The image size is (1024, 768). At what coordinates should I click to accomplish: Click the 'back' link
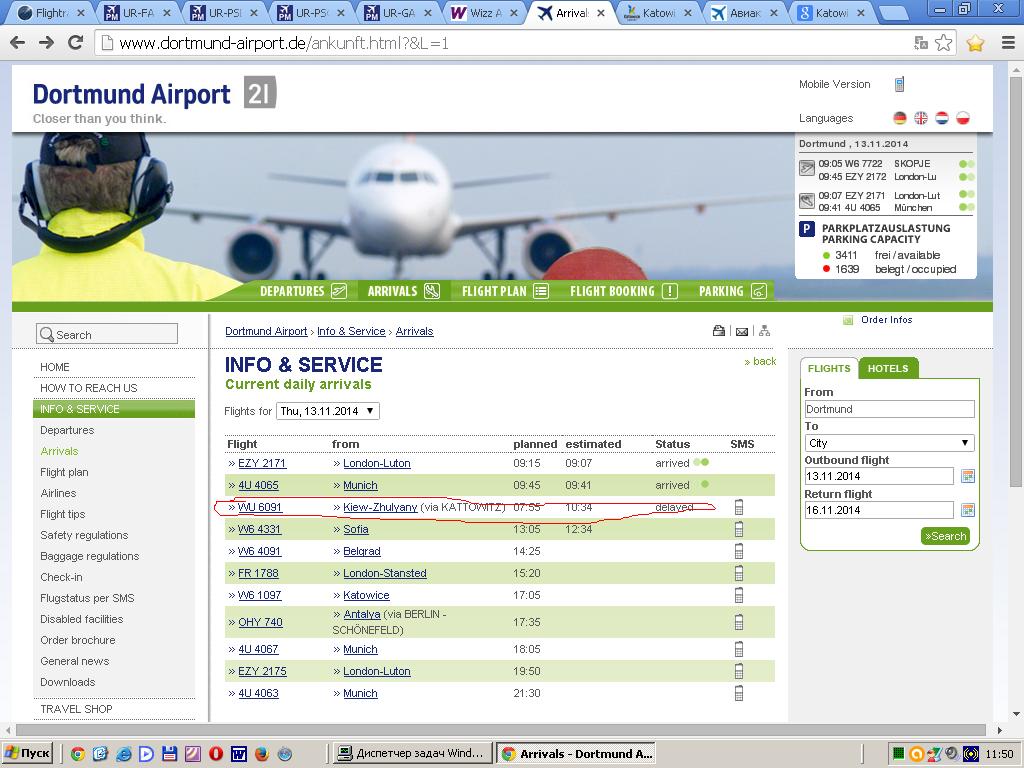762,361
